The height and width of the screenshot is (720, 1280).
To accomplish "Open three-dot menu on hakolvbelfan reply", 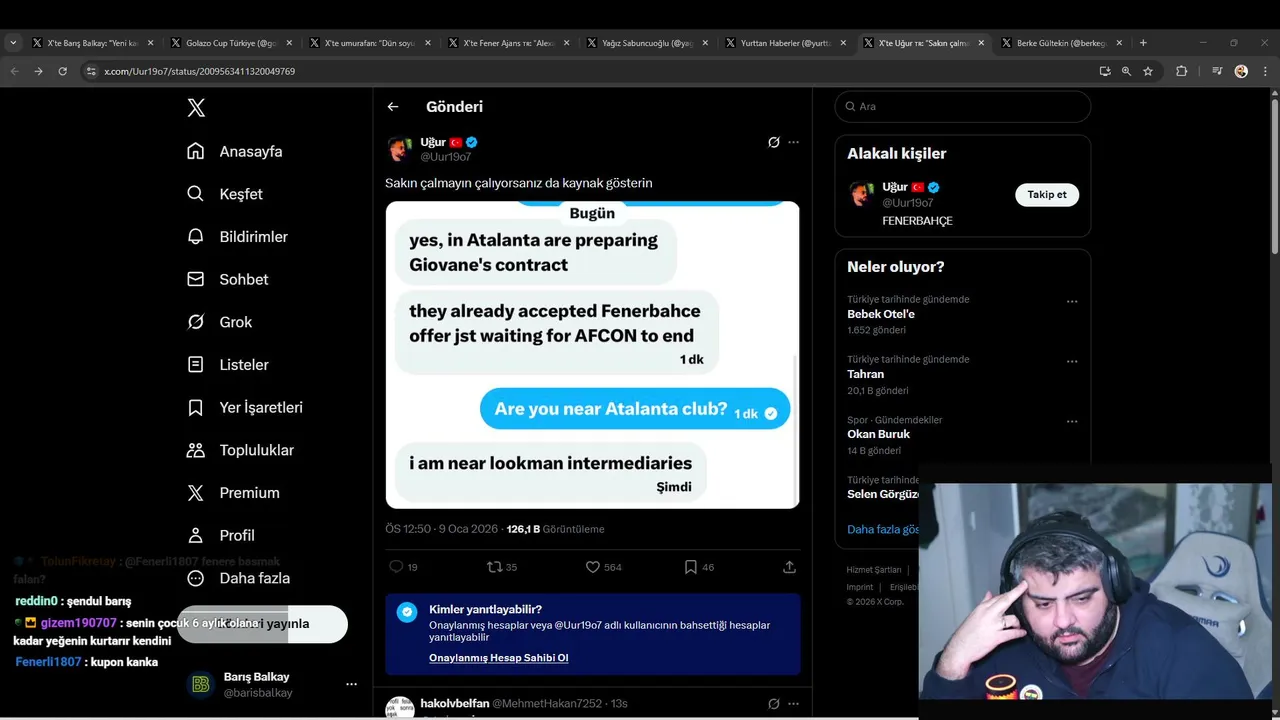I will click(x=793, y=704).
